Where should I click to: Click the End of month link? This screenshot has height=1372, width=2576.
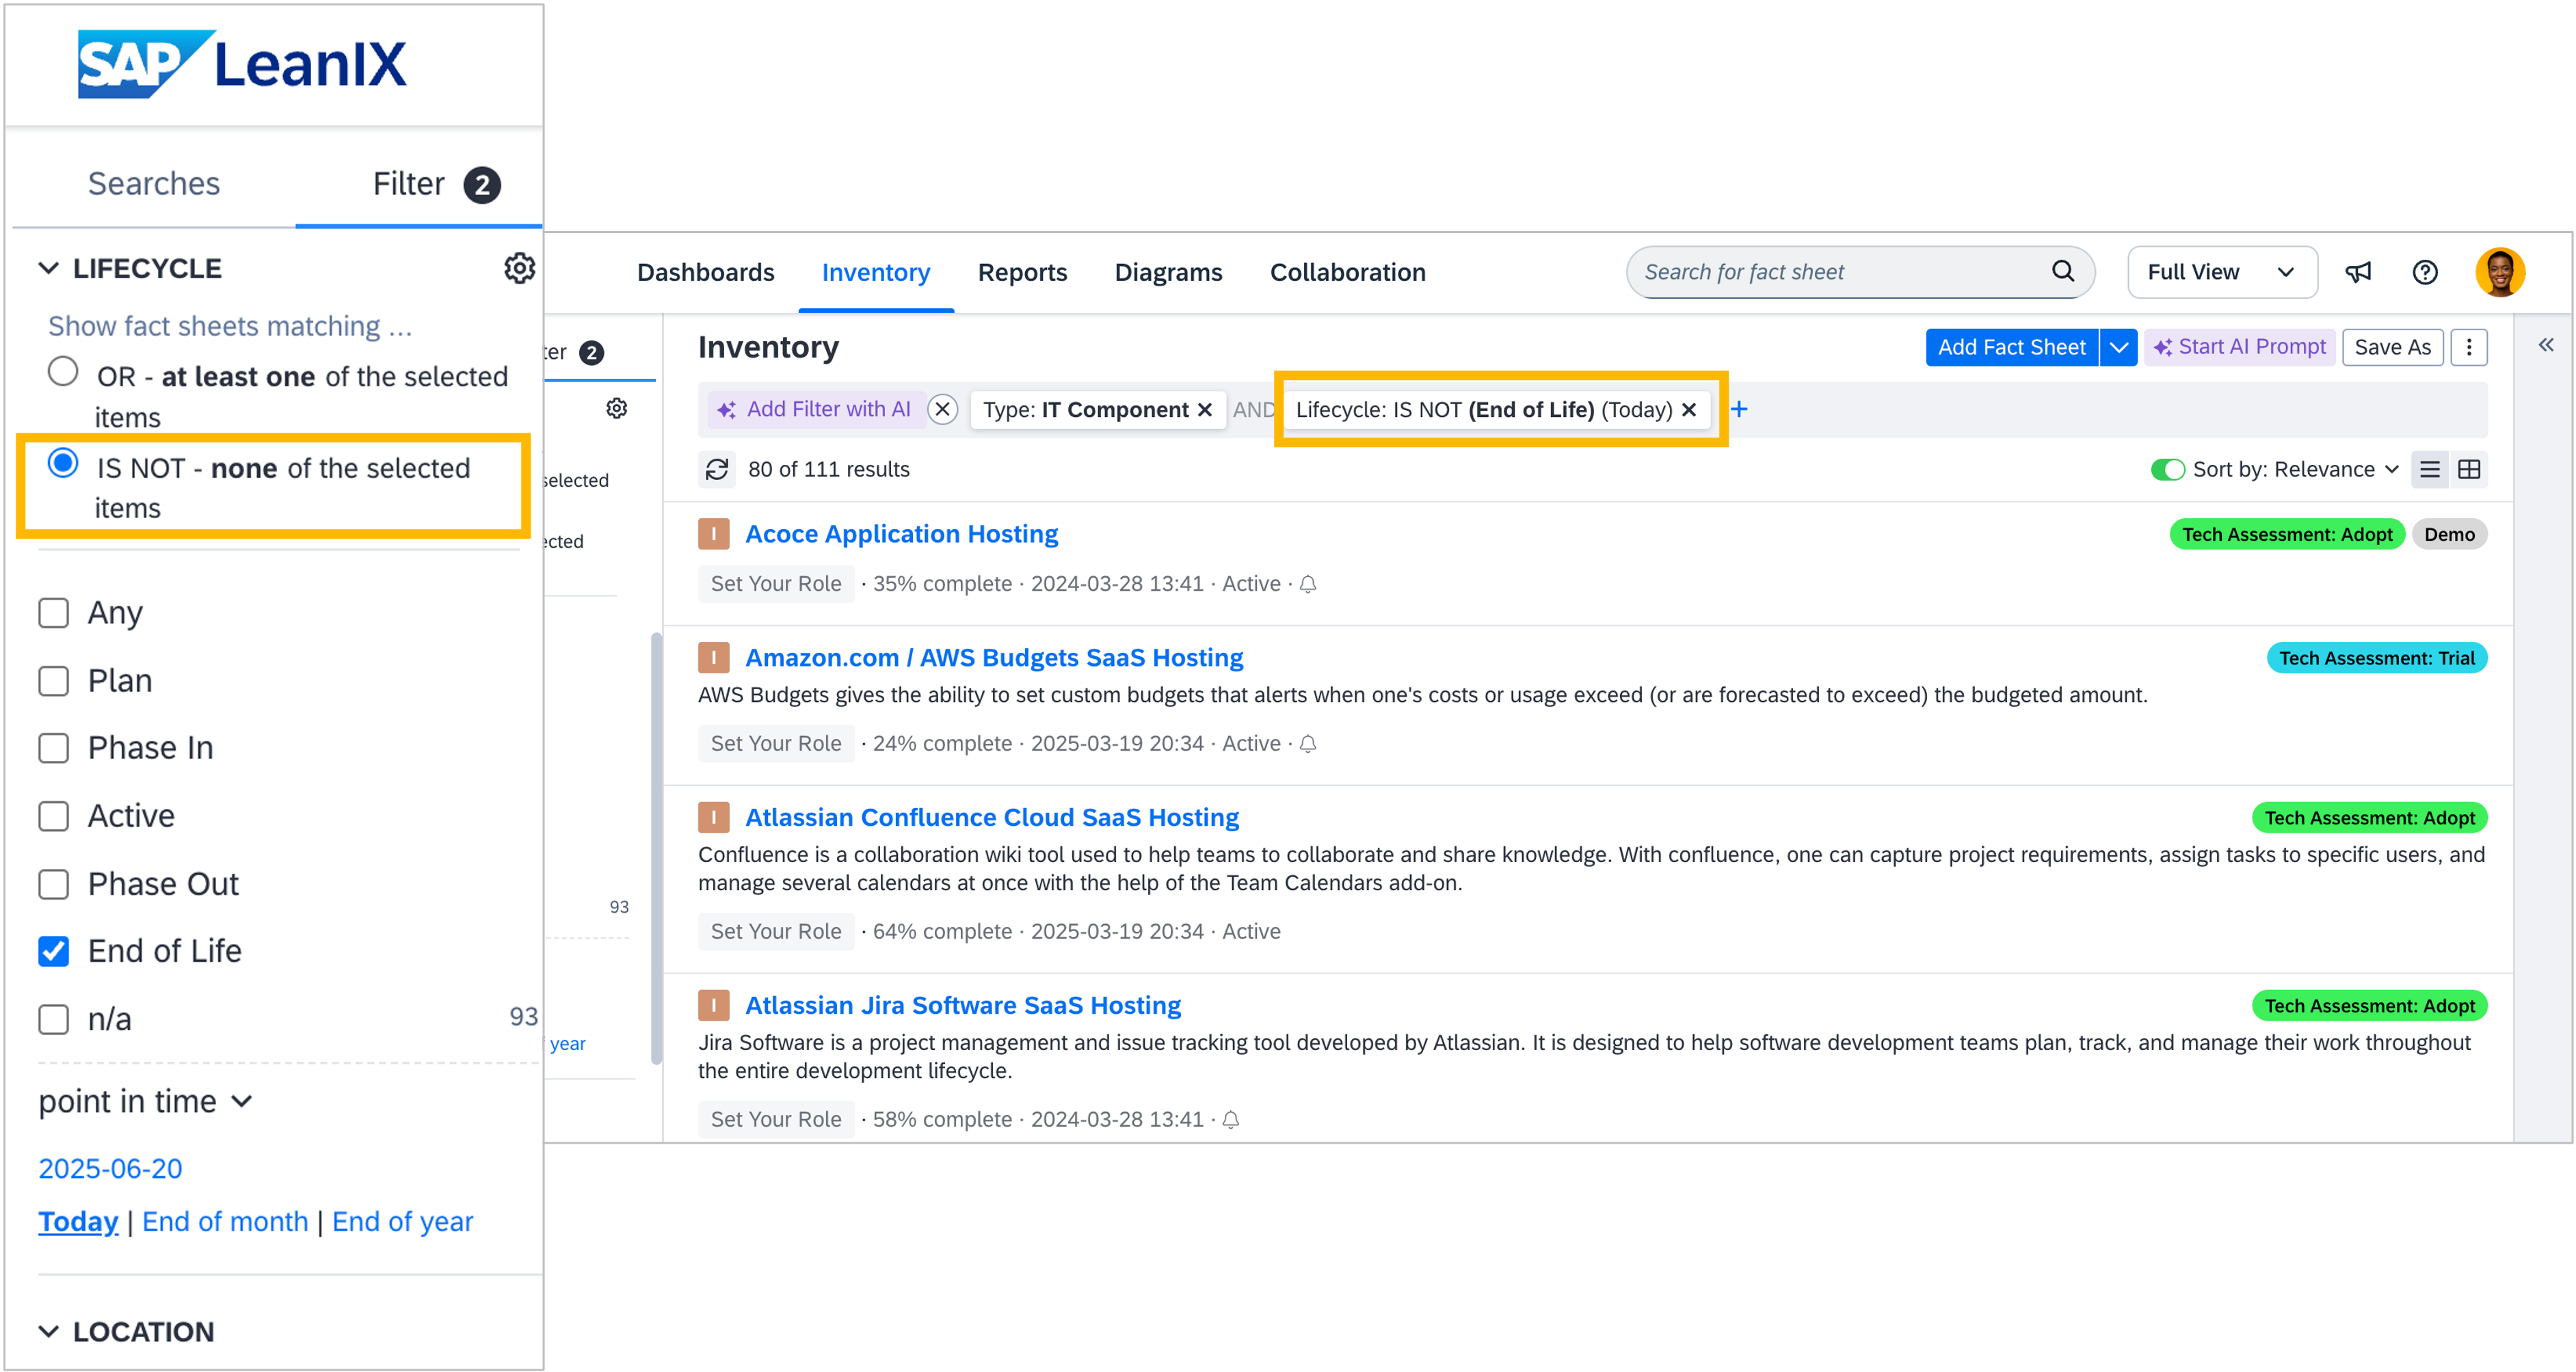[225, 1221]
